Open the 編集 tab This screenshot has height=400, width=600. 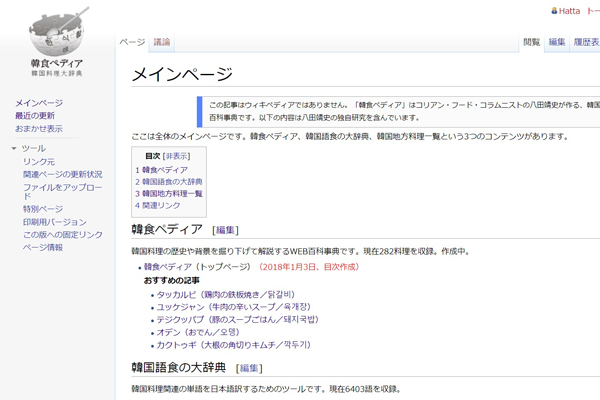pos(557,42)
